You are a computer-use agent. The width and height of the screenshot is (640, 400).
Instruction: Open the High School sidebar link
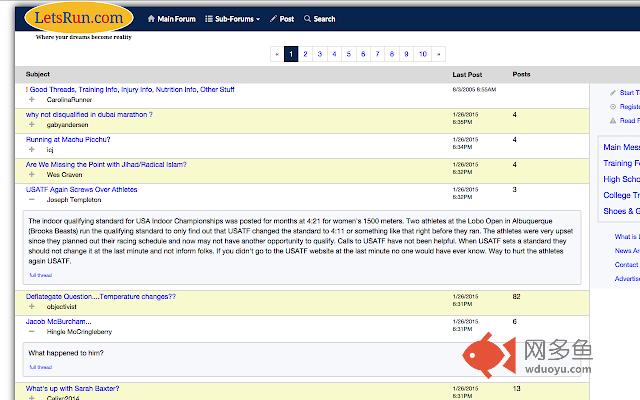pyautogui.click(x=622, y=179)
